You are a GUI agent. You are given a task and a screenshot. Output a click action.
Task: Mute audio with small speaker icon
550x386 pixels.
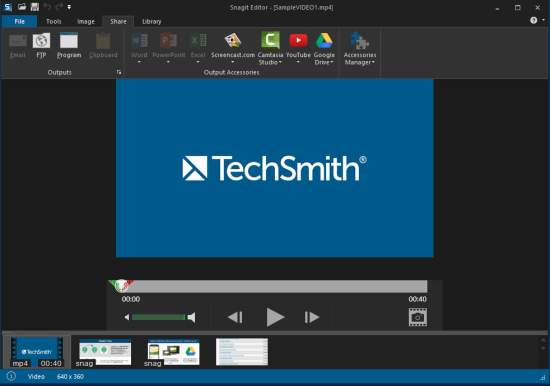[127, 317]
